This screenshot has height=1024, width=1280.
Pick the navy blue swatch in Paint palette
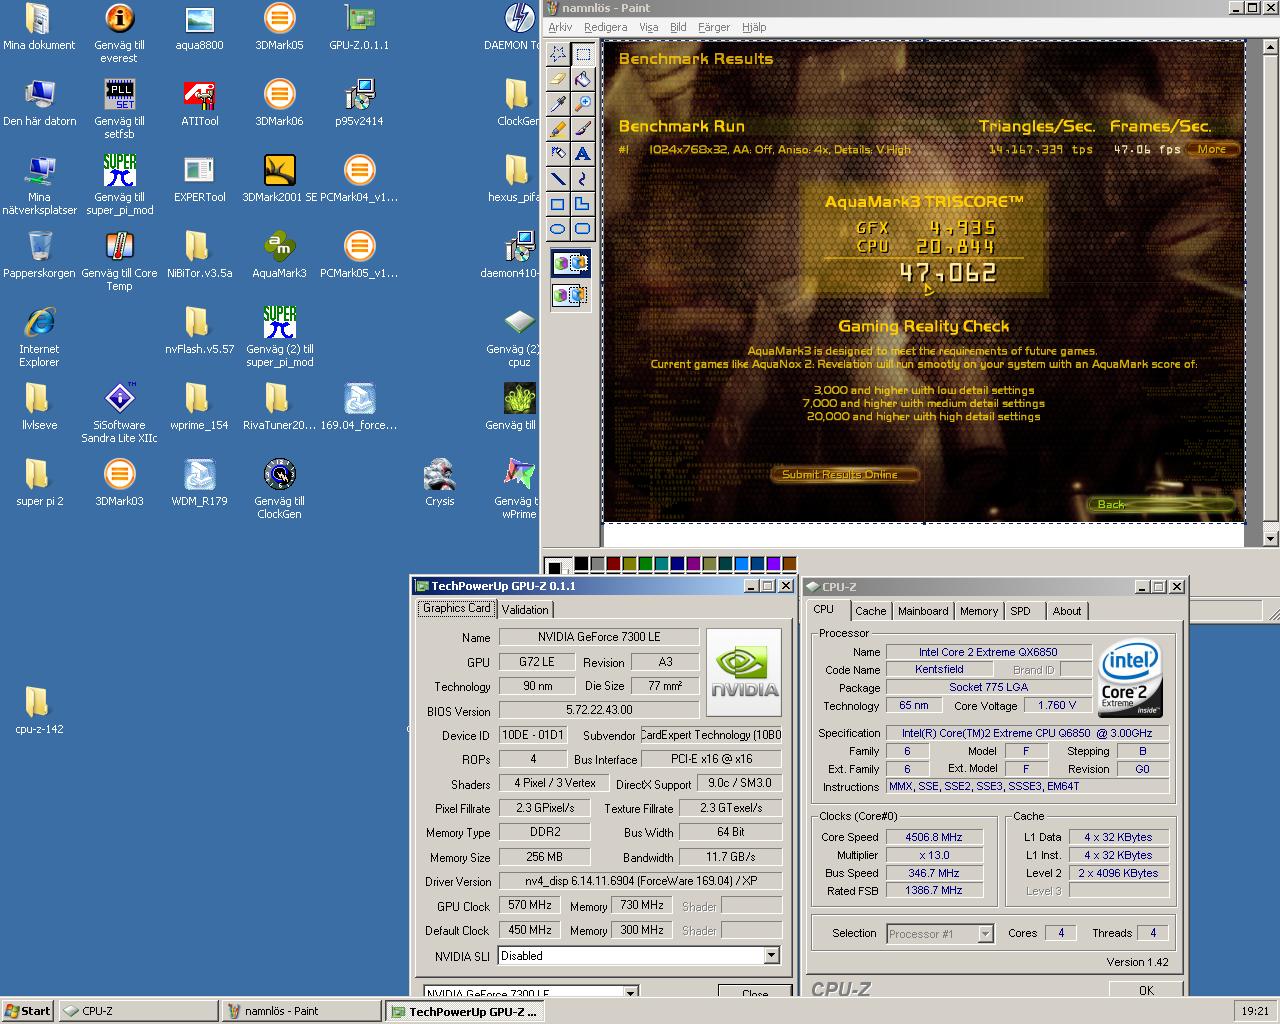coord(677,564)
